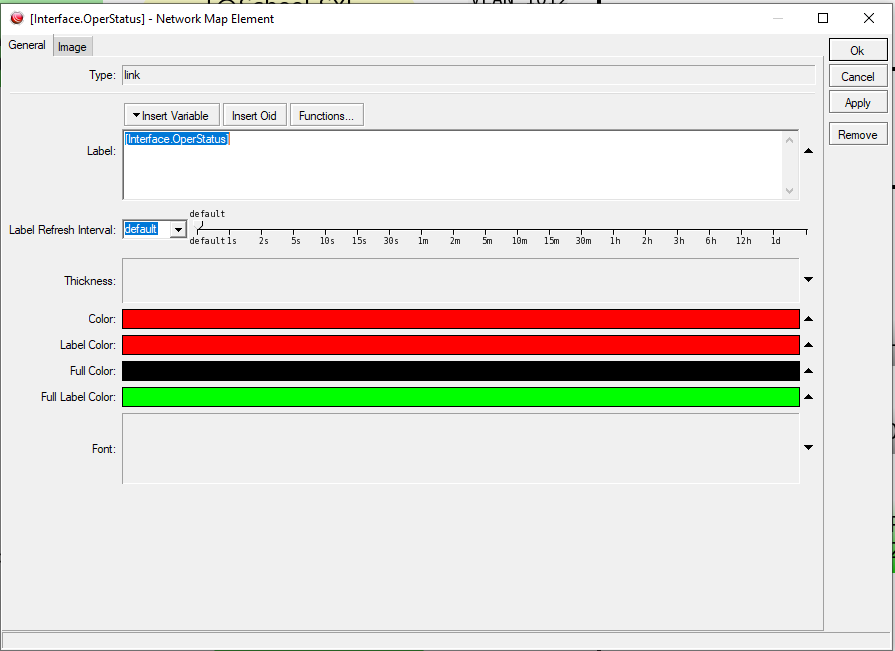This screenshot has width=895, height=651.
Task: Maximize the Network Map Element window
Action: (823, 18)
